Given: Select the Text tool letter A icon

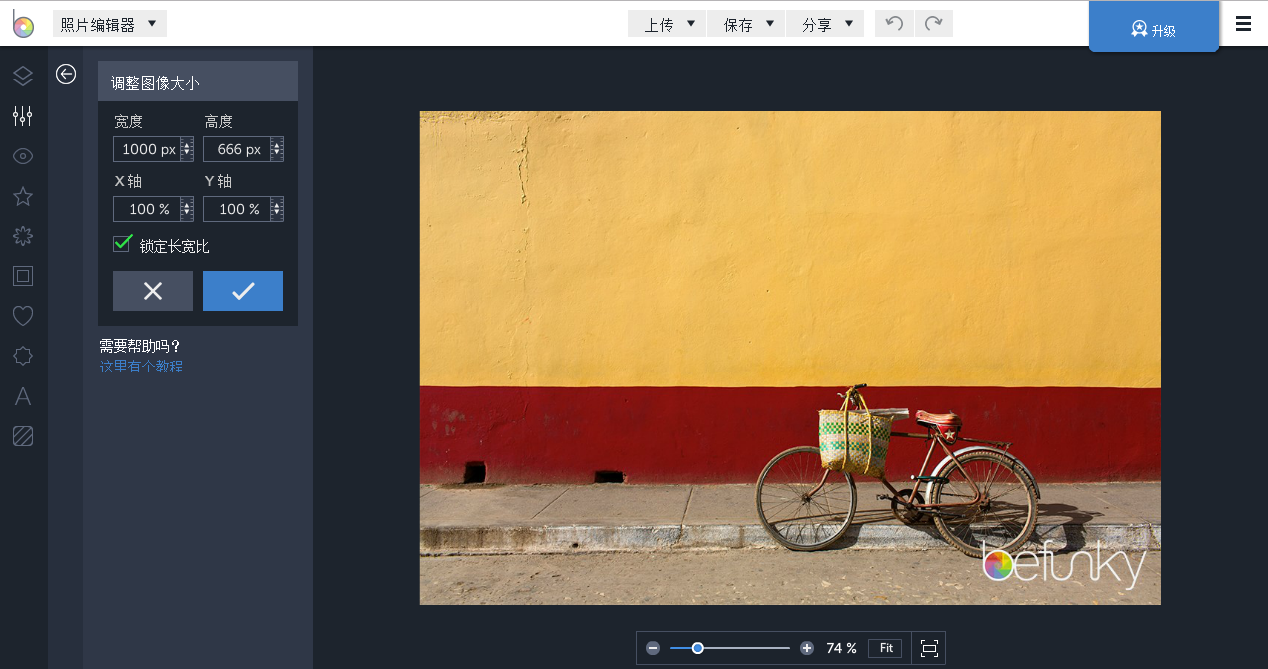Looking at the screenshot, I should (23, 396).
